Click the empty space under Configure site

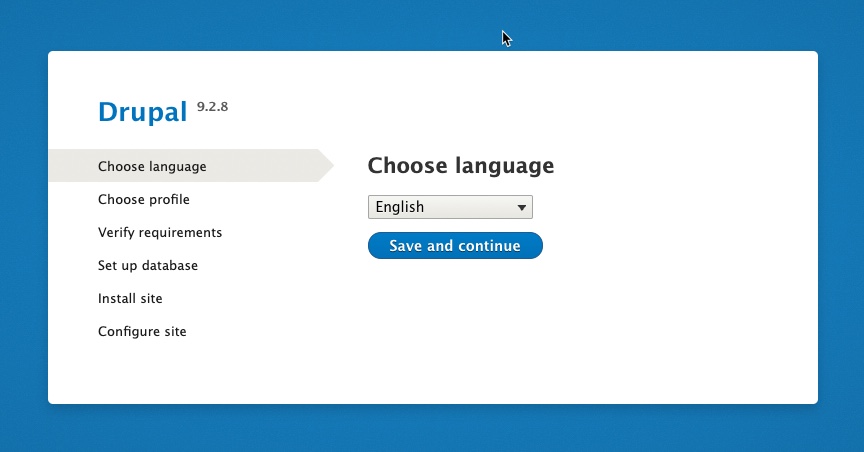(142, 370)
